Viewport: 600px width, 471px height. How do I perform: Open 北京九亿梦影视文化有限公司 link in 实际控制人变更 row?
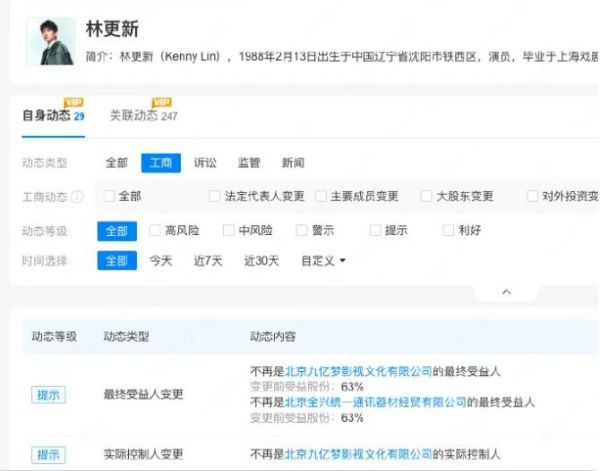click(x=359, y=454)
